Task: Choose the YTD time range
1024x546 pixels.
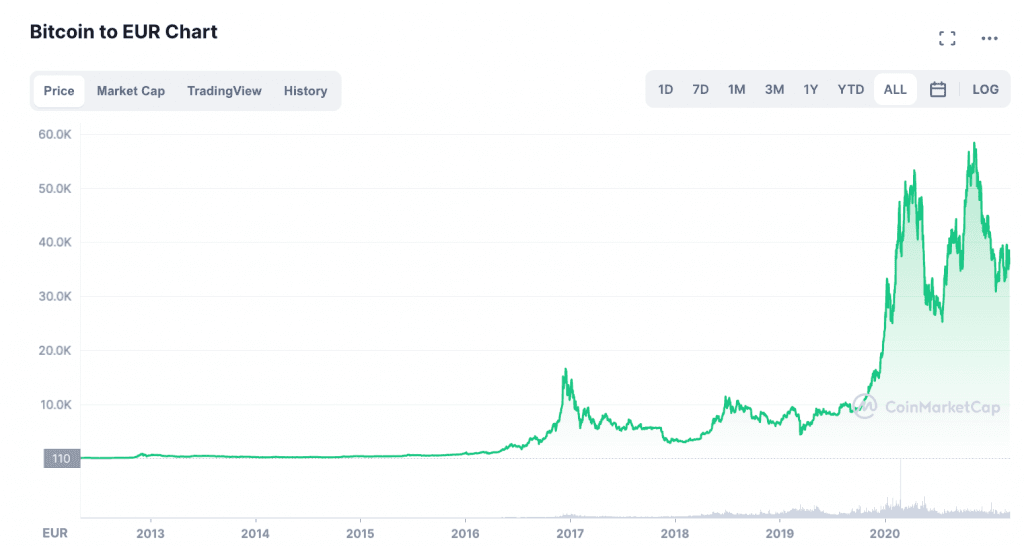Action: point(850,89)
